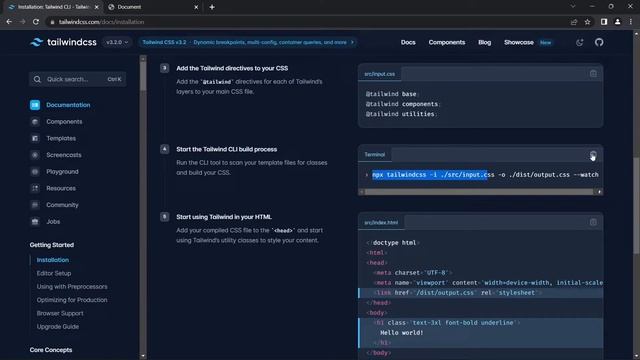Select Installation under Getting Started
This screenshot has width=640, height=360.
pos(53,260)
